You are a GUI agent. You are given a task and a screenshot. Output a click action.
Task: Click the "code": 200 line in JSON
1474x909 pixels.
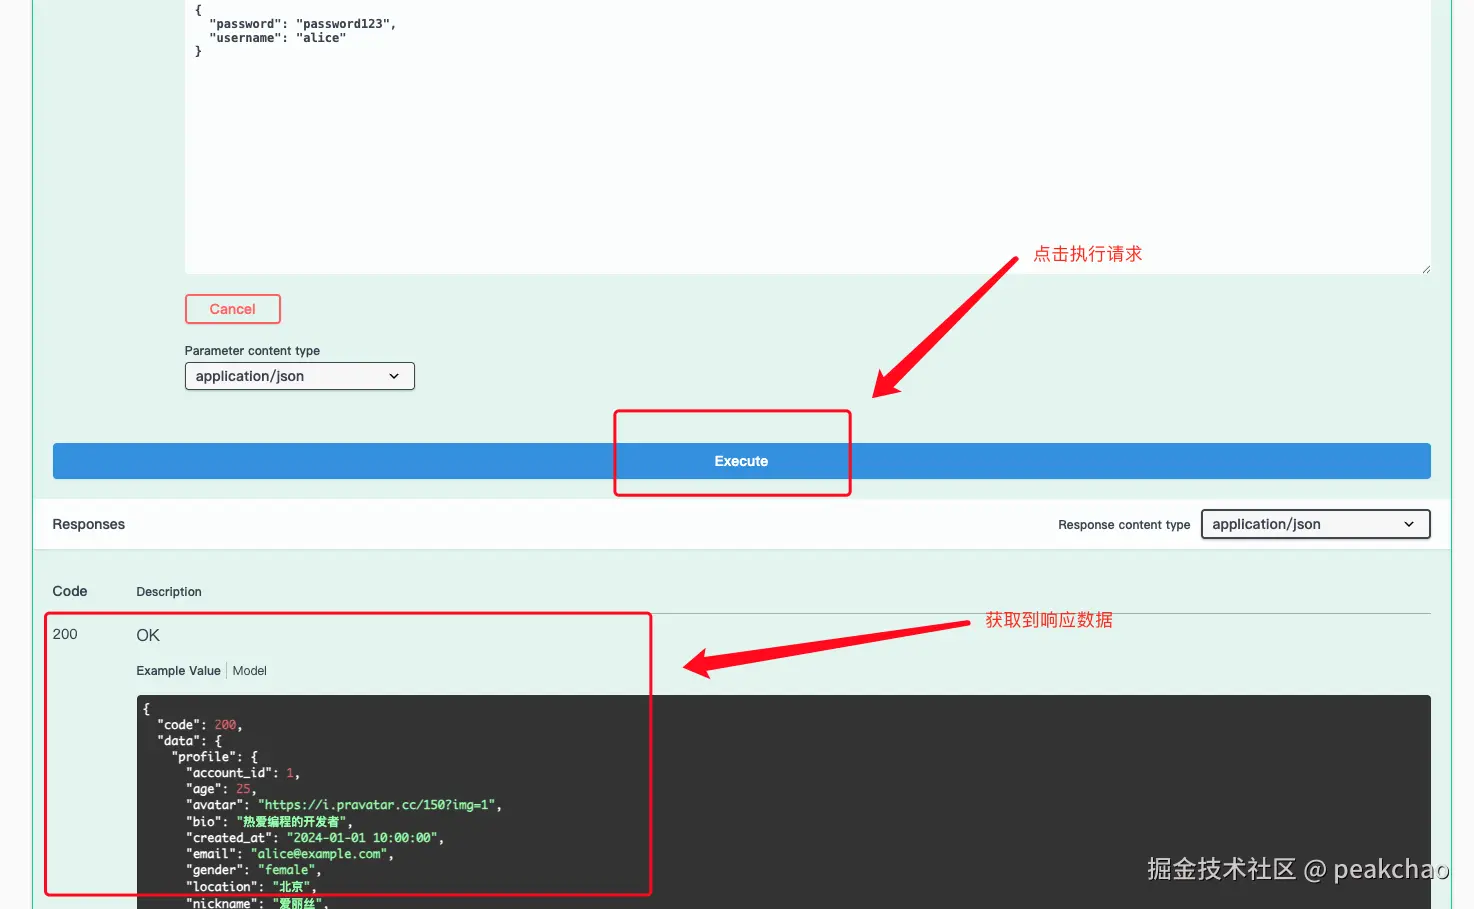coord(199,725)
